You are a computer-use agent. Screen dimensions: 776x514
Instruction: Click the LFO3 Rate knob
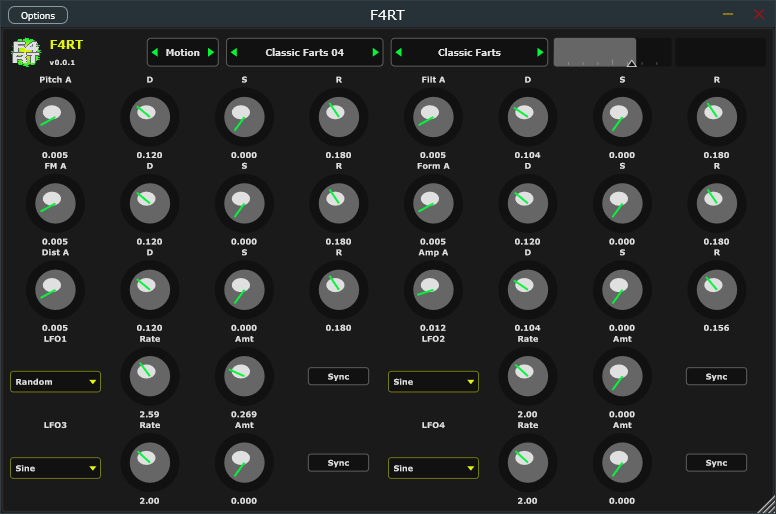click(149, 463)
